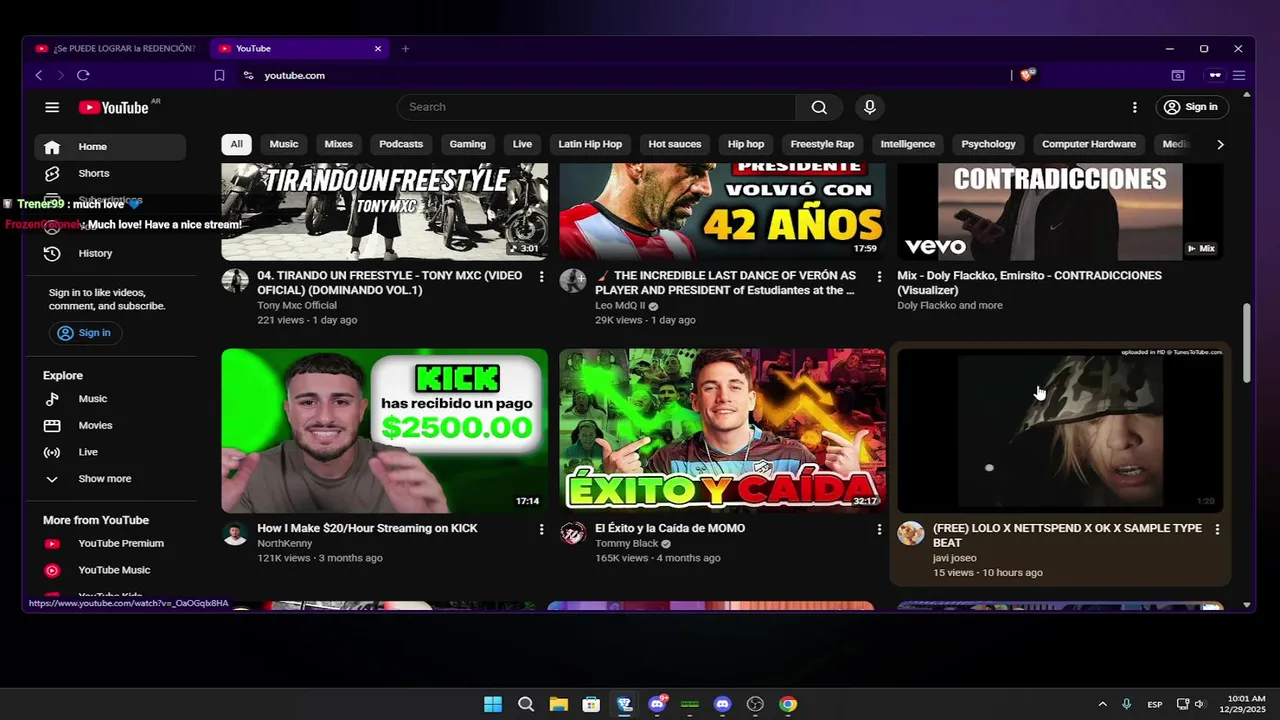Select the Freestyle Rap chip

coord(822,144)
